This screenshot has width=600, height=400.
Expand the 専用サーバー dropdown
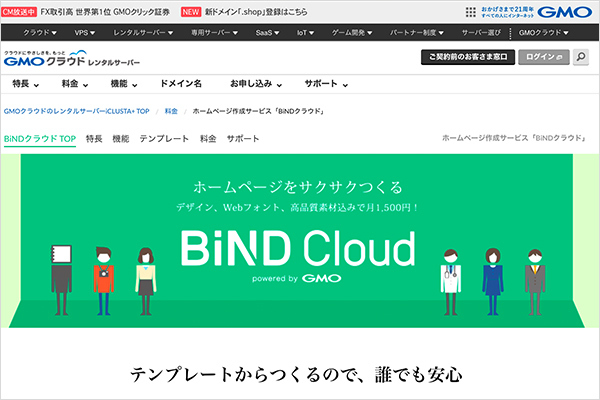pyautogui.click(x=214, y=33)
